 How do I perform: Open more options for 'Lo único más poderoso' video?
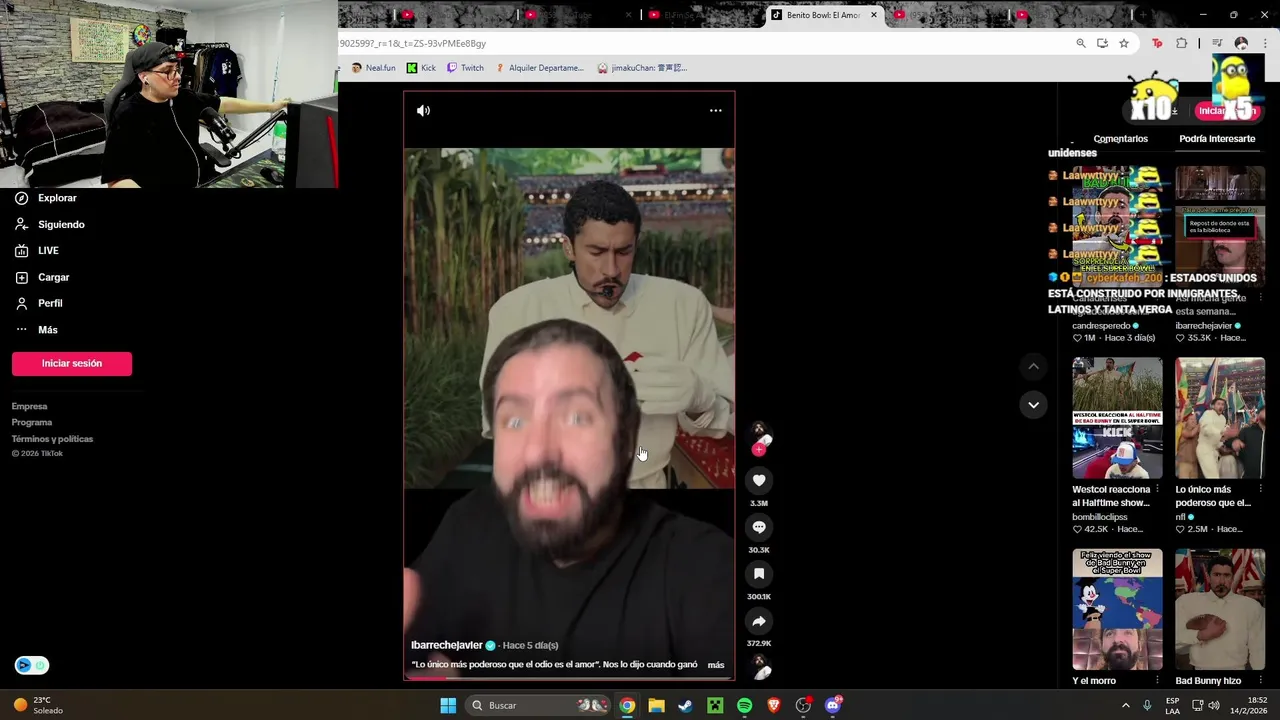point(1260,490)
